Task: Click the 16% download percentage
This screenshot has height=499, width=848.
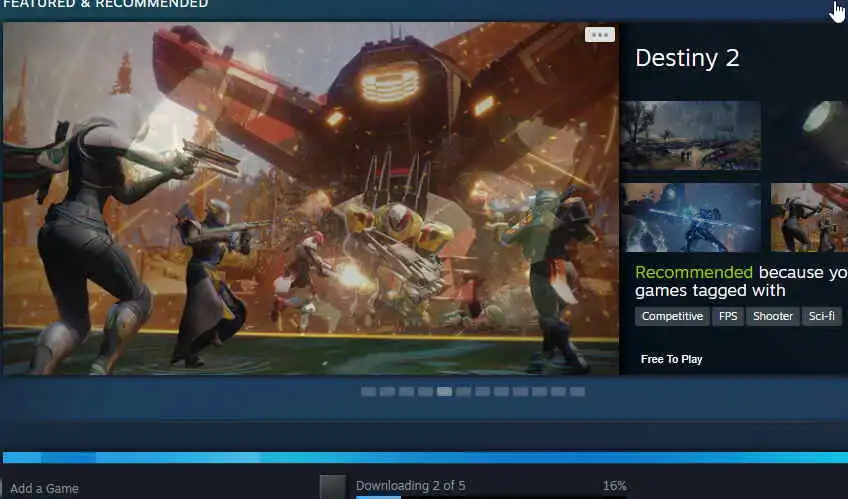Action: tap(614, 485)
